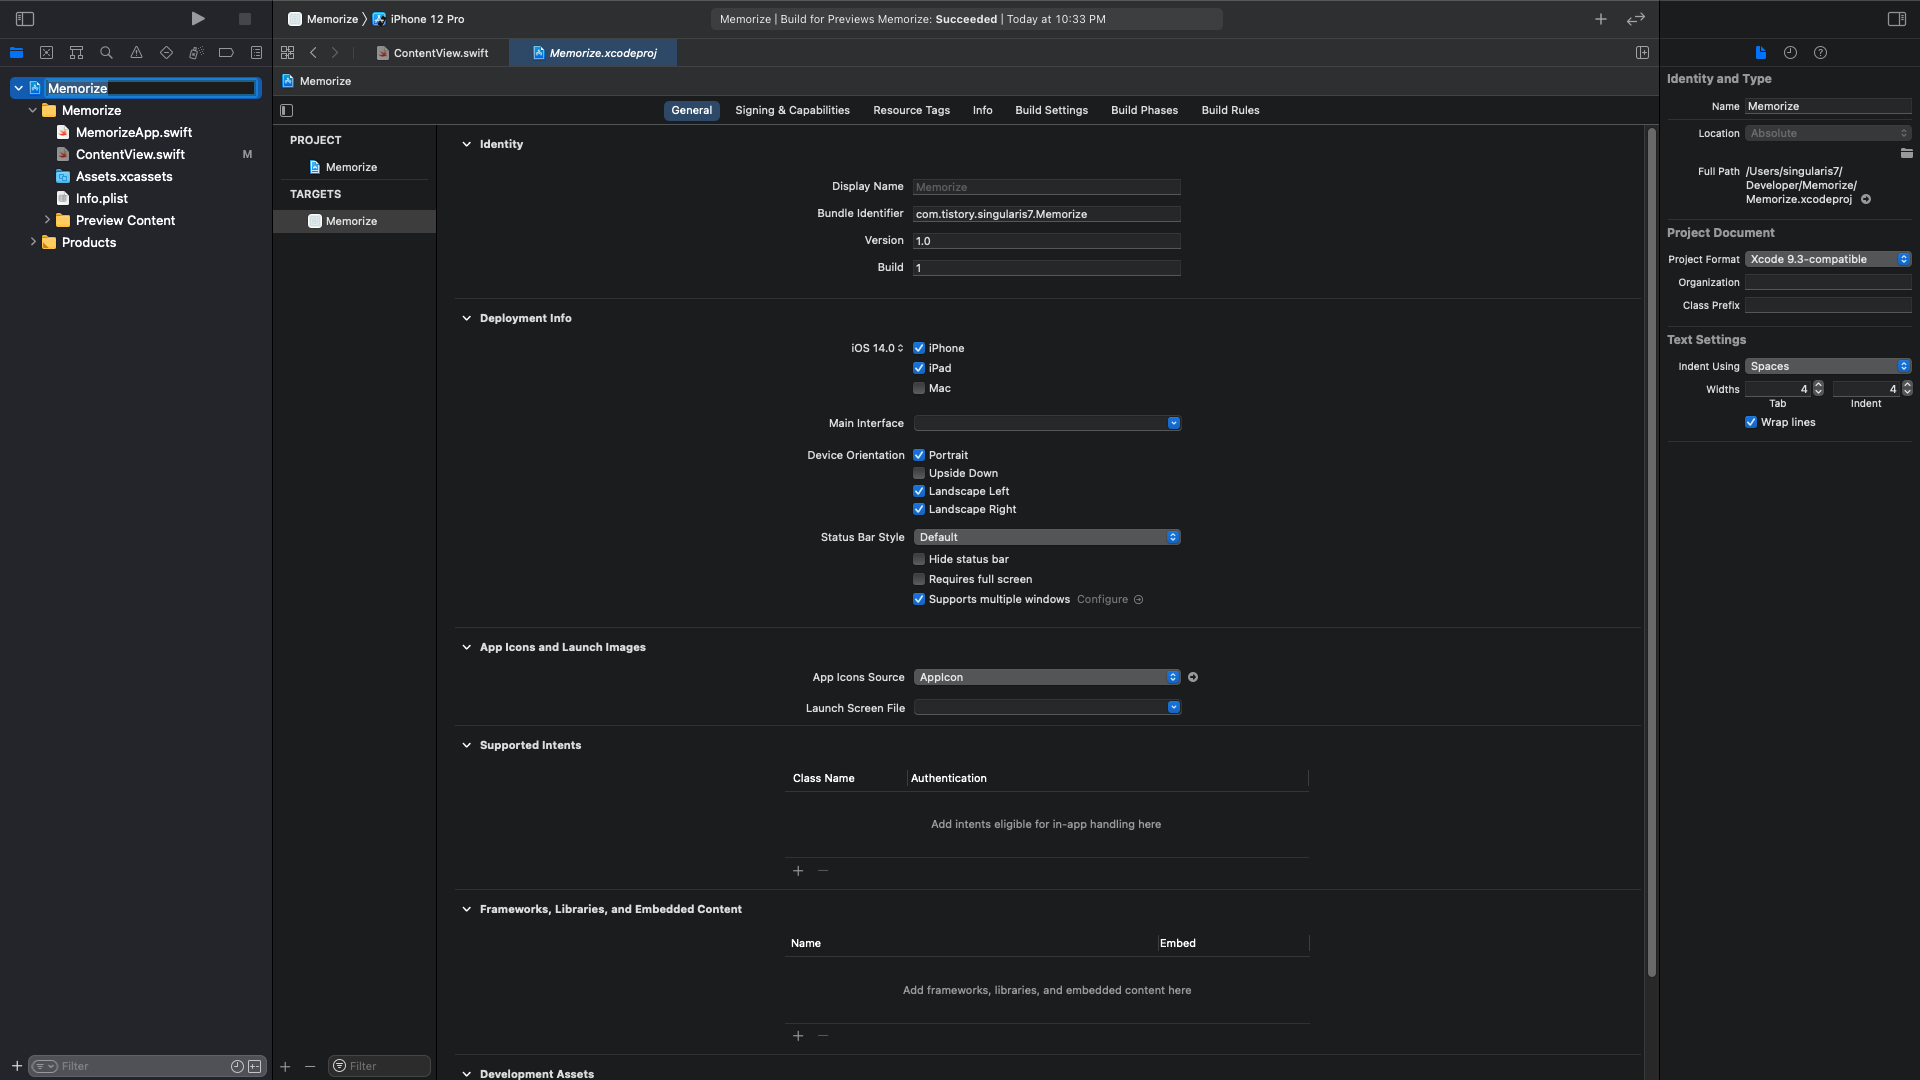Show the Quick Help inspector icon

(x=1820, y=53)
